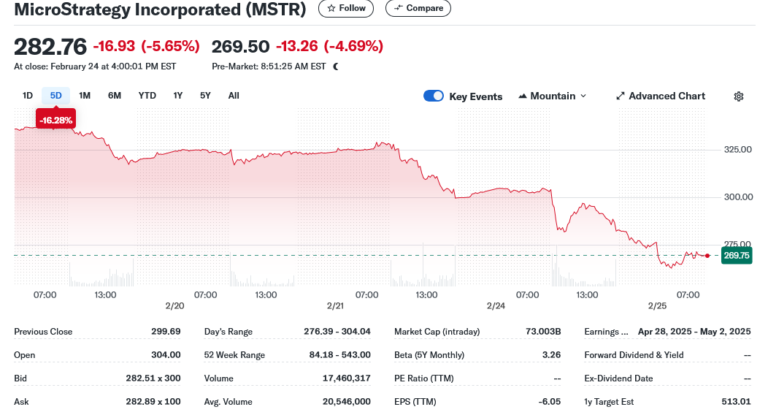768x415 pixels.
Task: Click the Ex-Dividend Date label
Action: pyautogui.click(x=619, y=378)
